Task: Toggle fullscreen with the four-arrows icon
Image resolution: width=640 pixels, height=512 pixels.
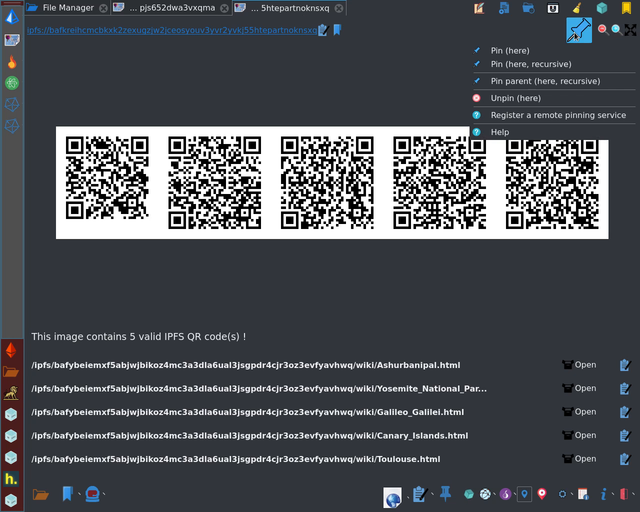Action: (x=630, y=29)
